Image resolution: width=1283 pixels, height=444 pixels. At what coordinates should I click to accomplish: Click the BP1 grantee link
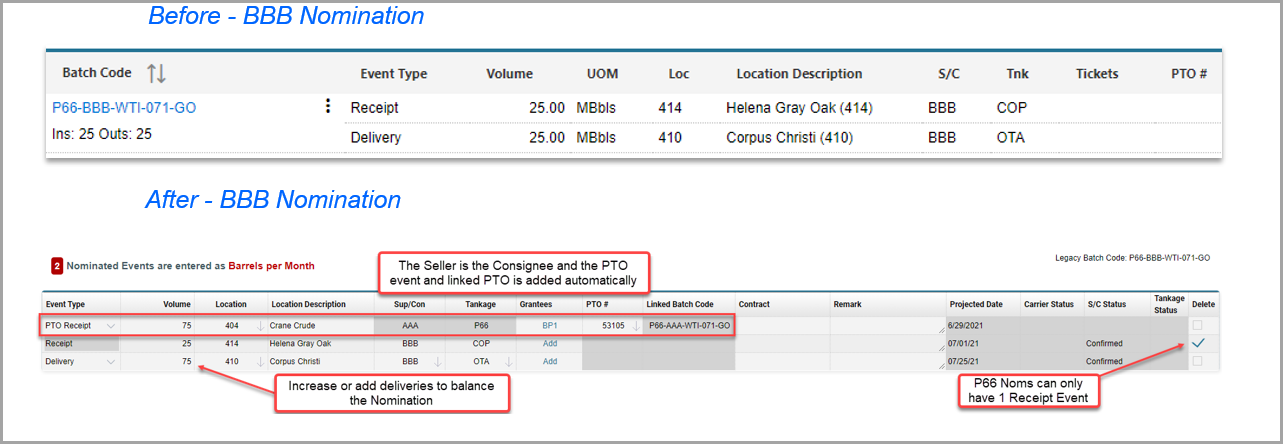coord(549,326)
